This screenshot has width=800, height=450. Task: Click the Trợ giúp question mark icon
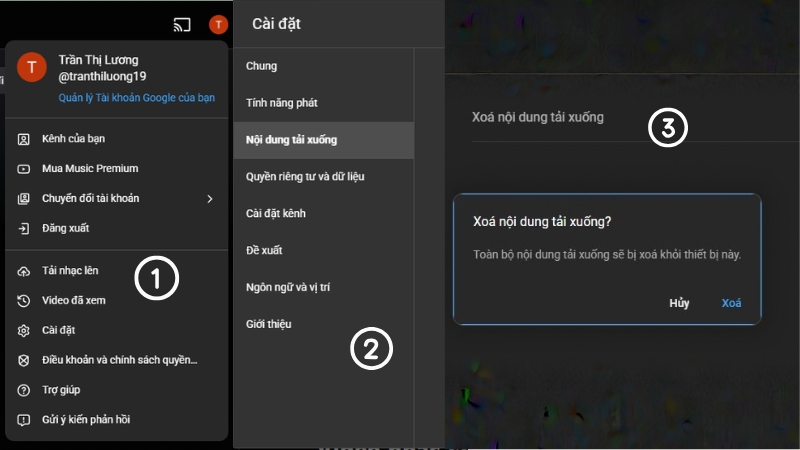pyautogui.click(x=23, y=390)
